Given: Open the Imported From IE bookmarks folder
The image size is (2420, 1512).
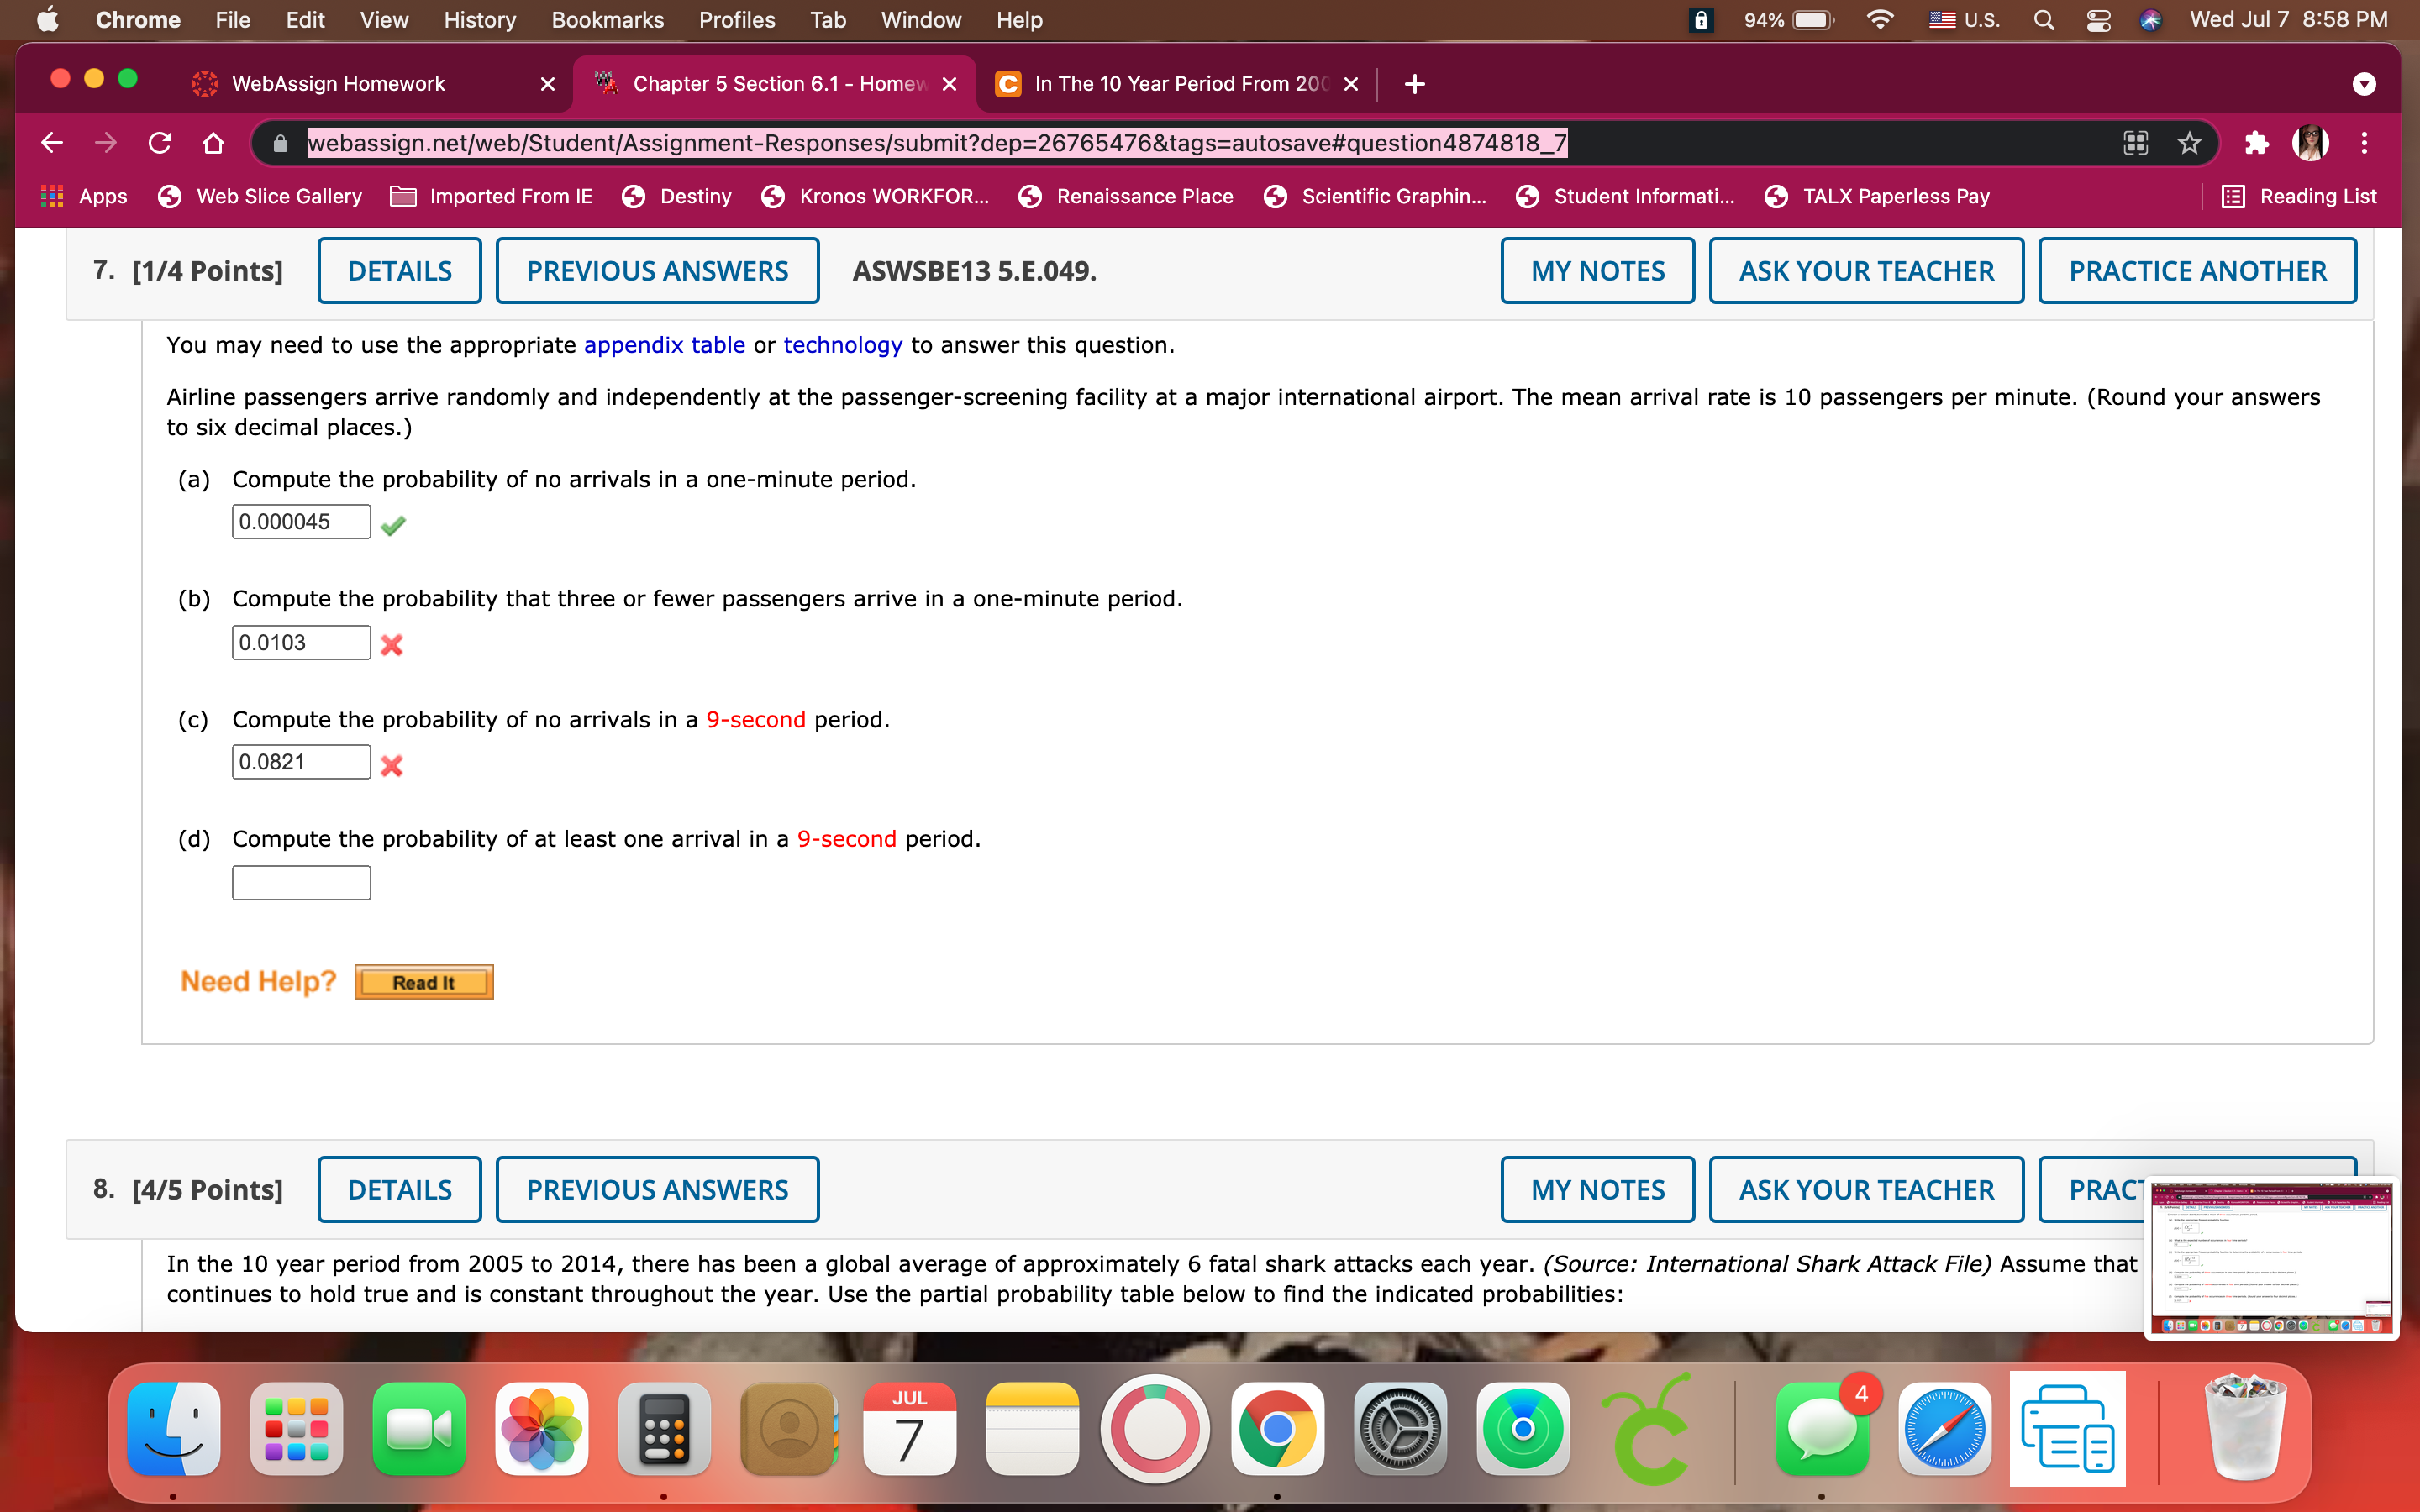Looking at the screenshot, I should (x=491, y=196).
